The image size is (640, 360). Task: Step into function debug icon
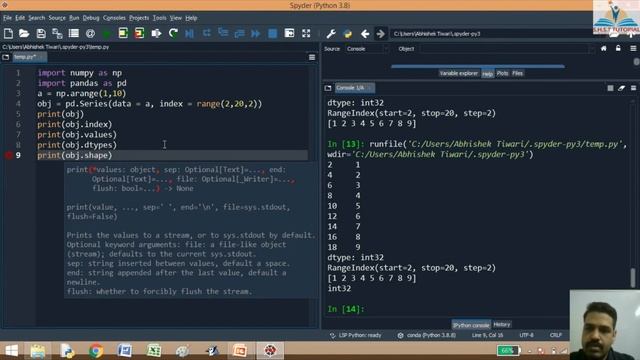tap(223, 33)
